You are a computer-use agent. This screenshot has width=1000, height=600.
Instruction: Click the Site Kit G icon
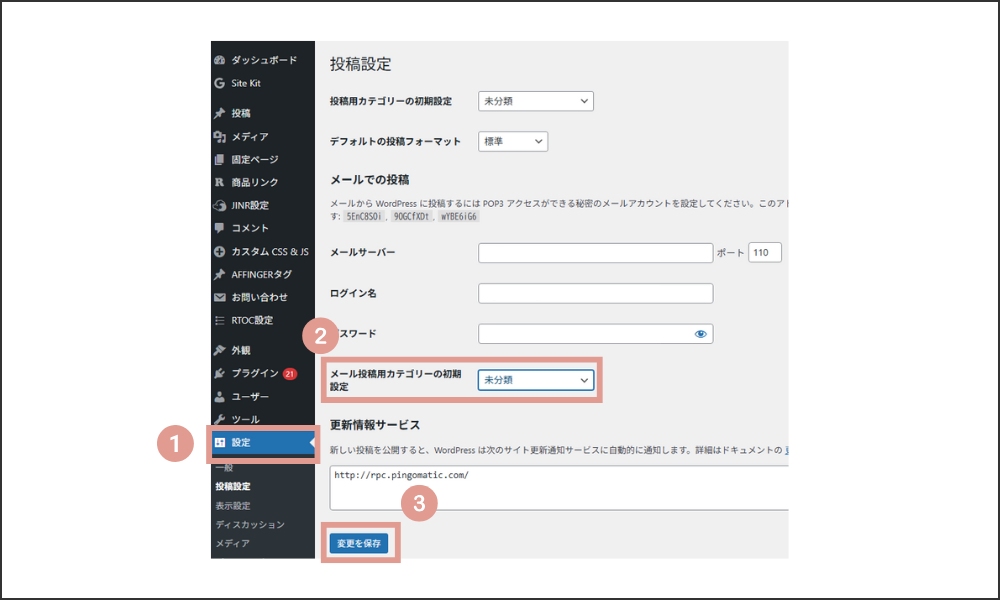[219, 83]
